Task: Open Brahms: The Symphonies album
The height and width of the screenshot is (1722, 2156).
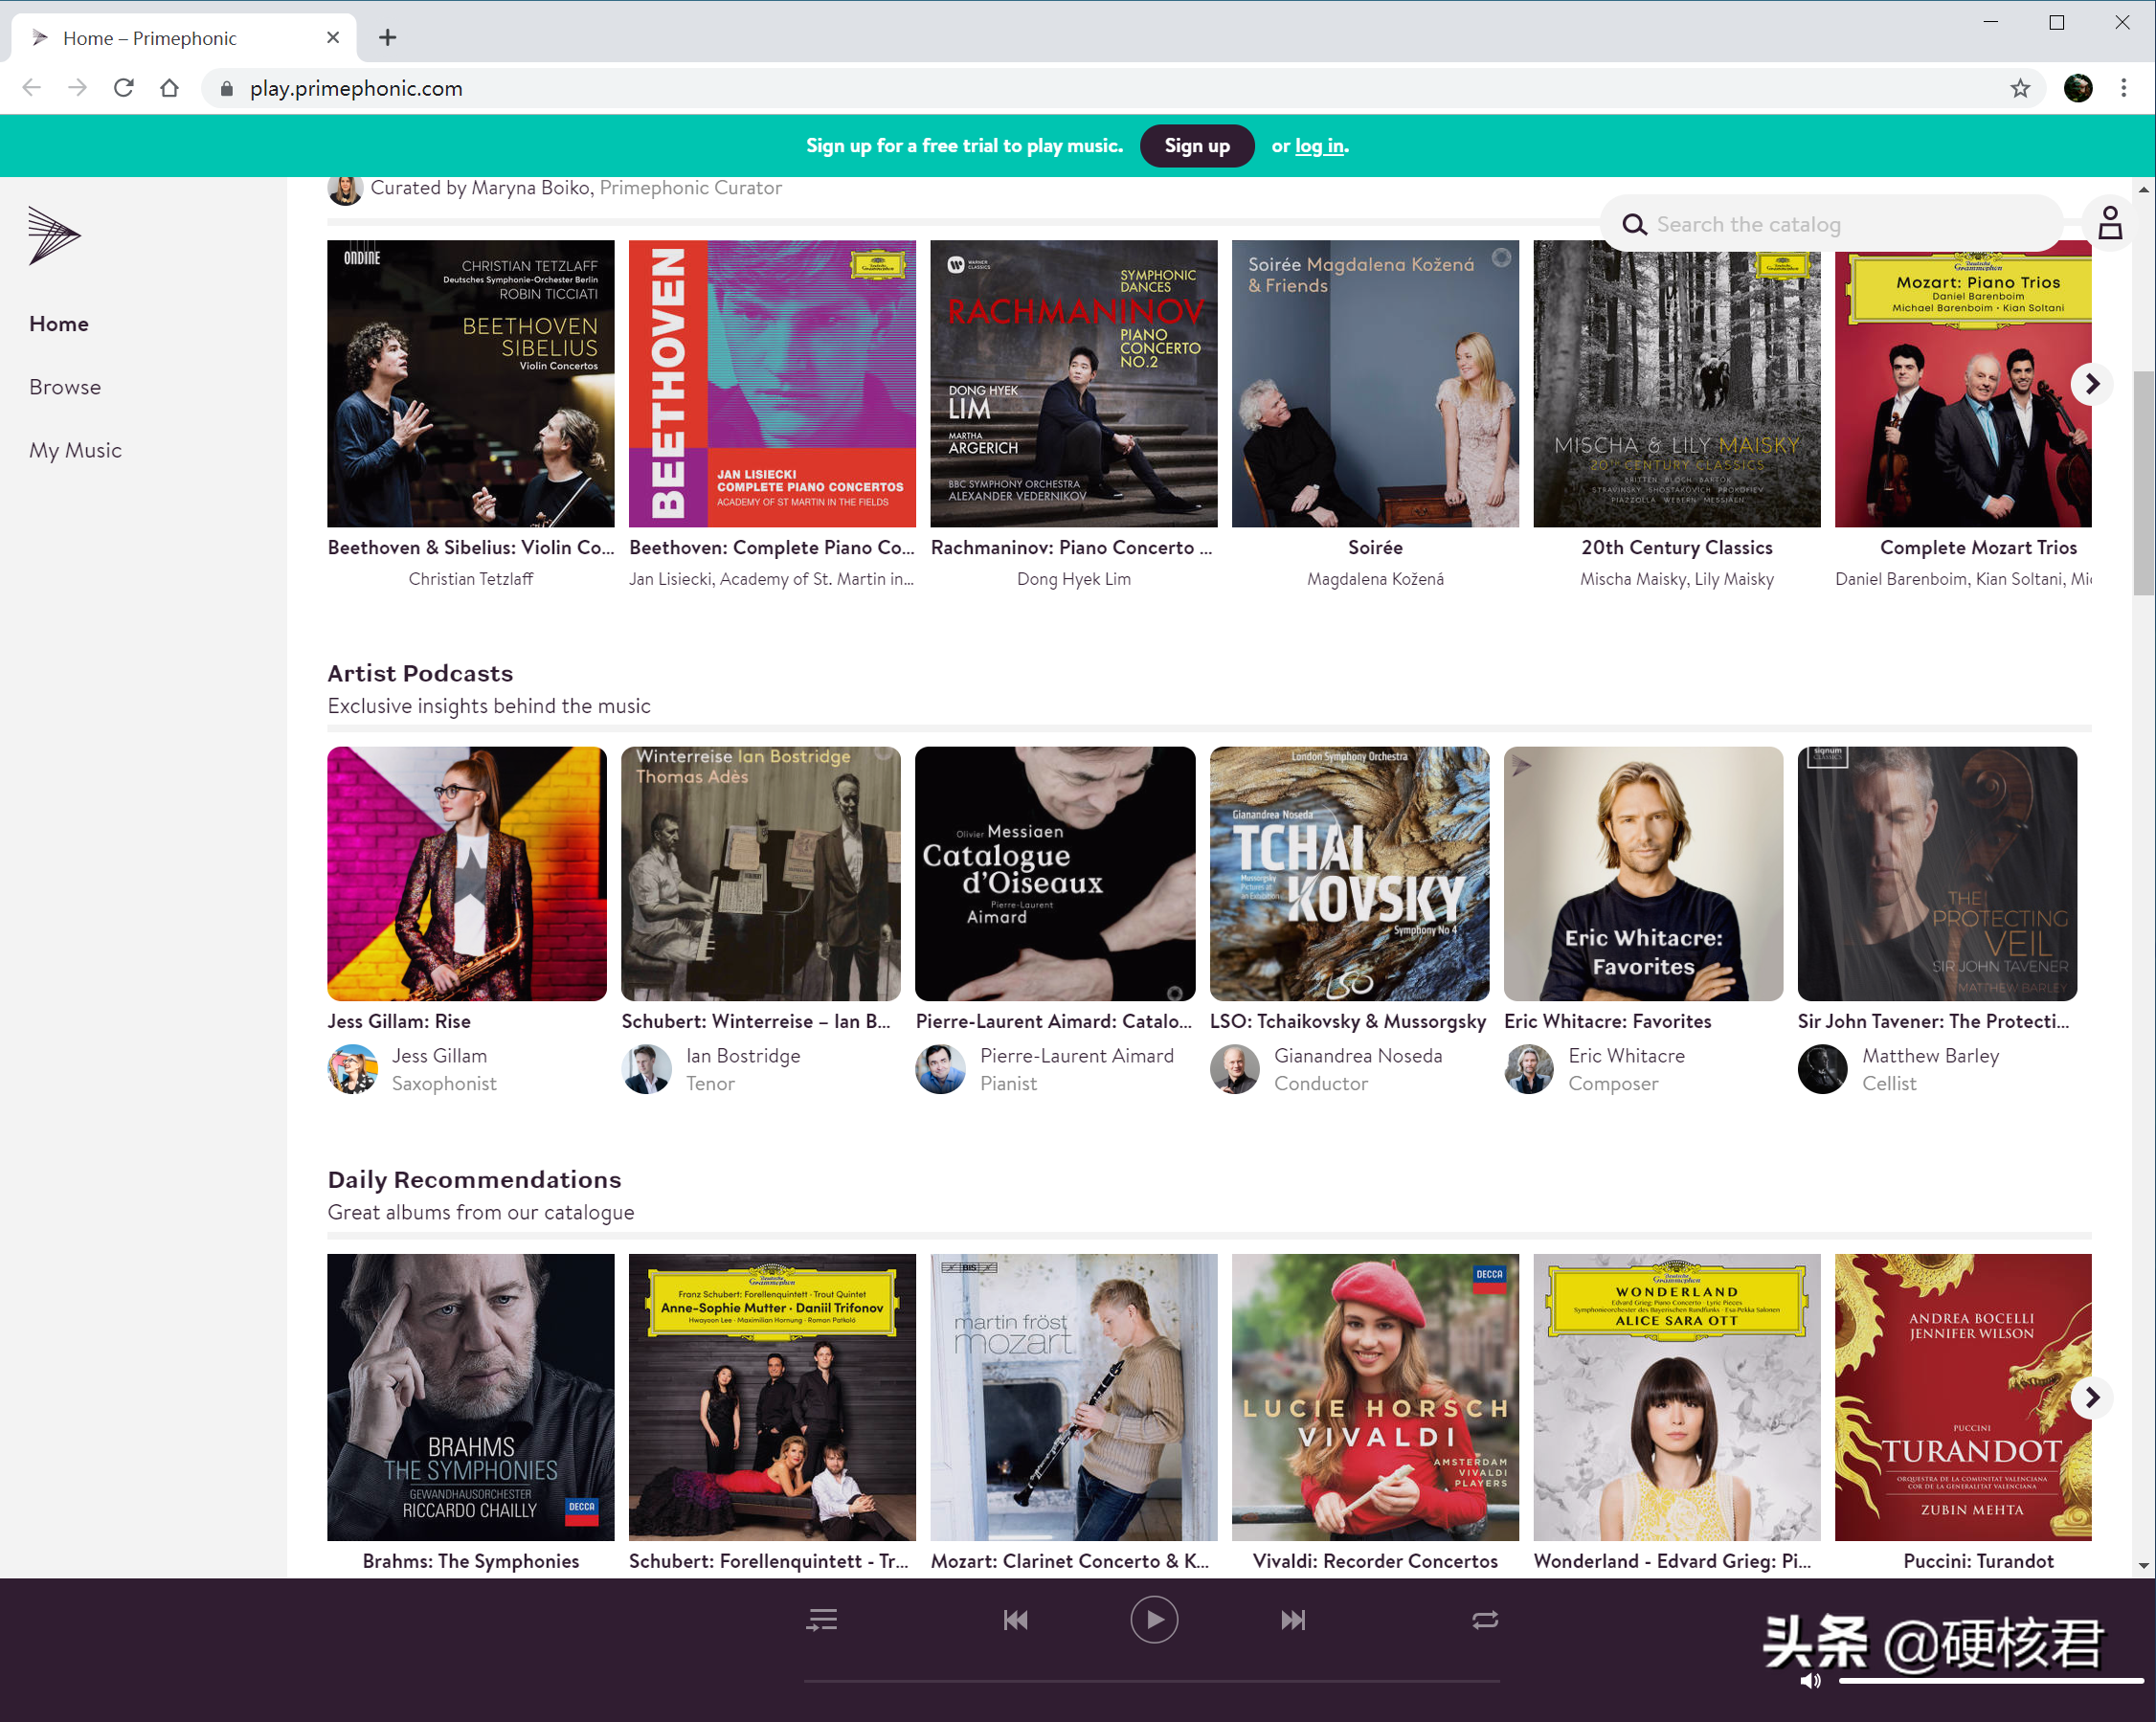Action: (470, 1397)
